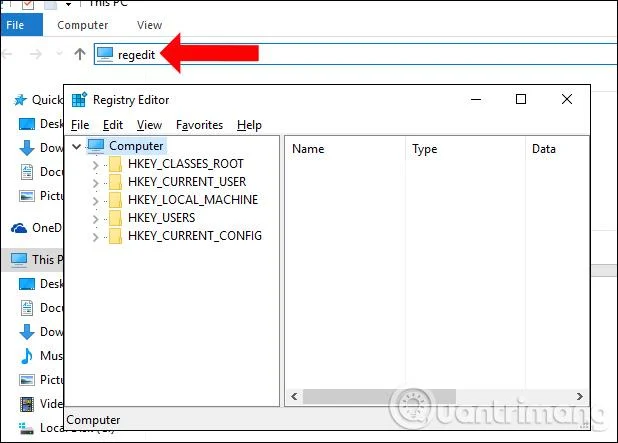Click the Explorer back arrow

(x=8, y=54)
